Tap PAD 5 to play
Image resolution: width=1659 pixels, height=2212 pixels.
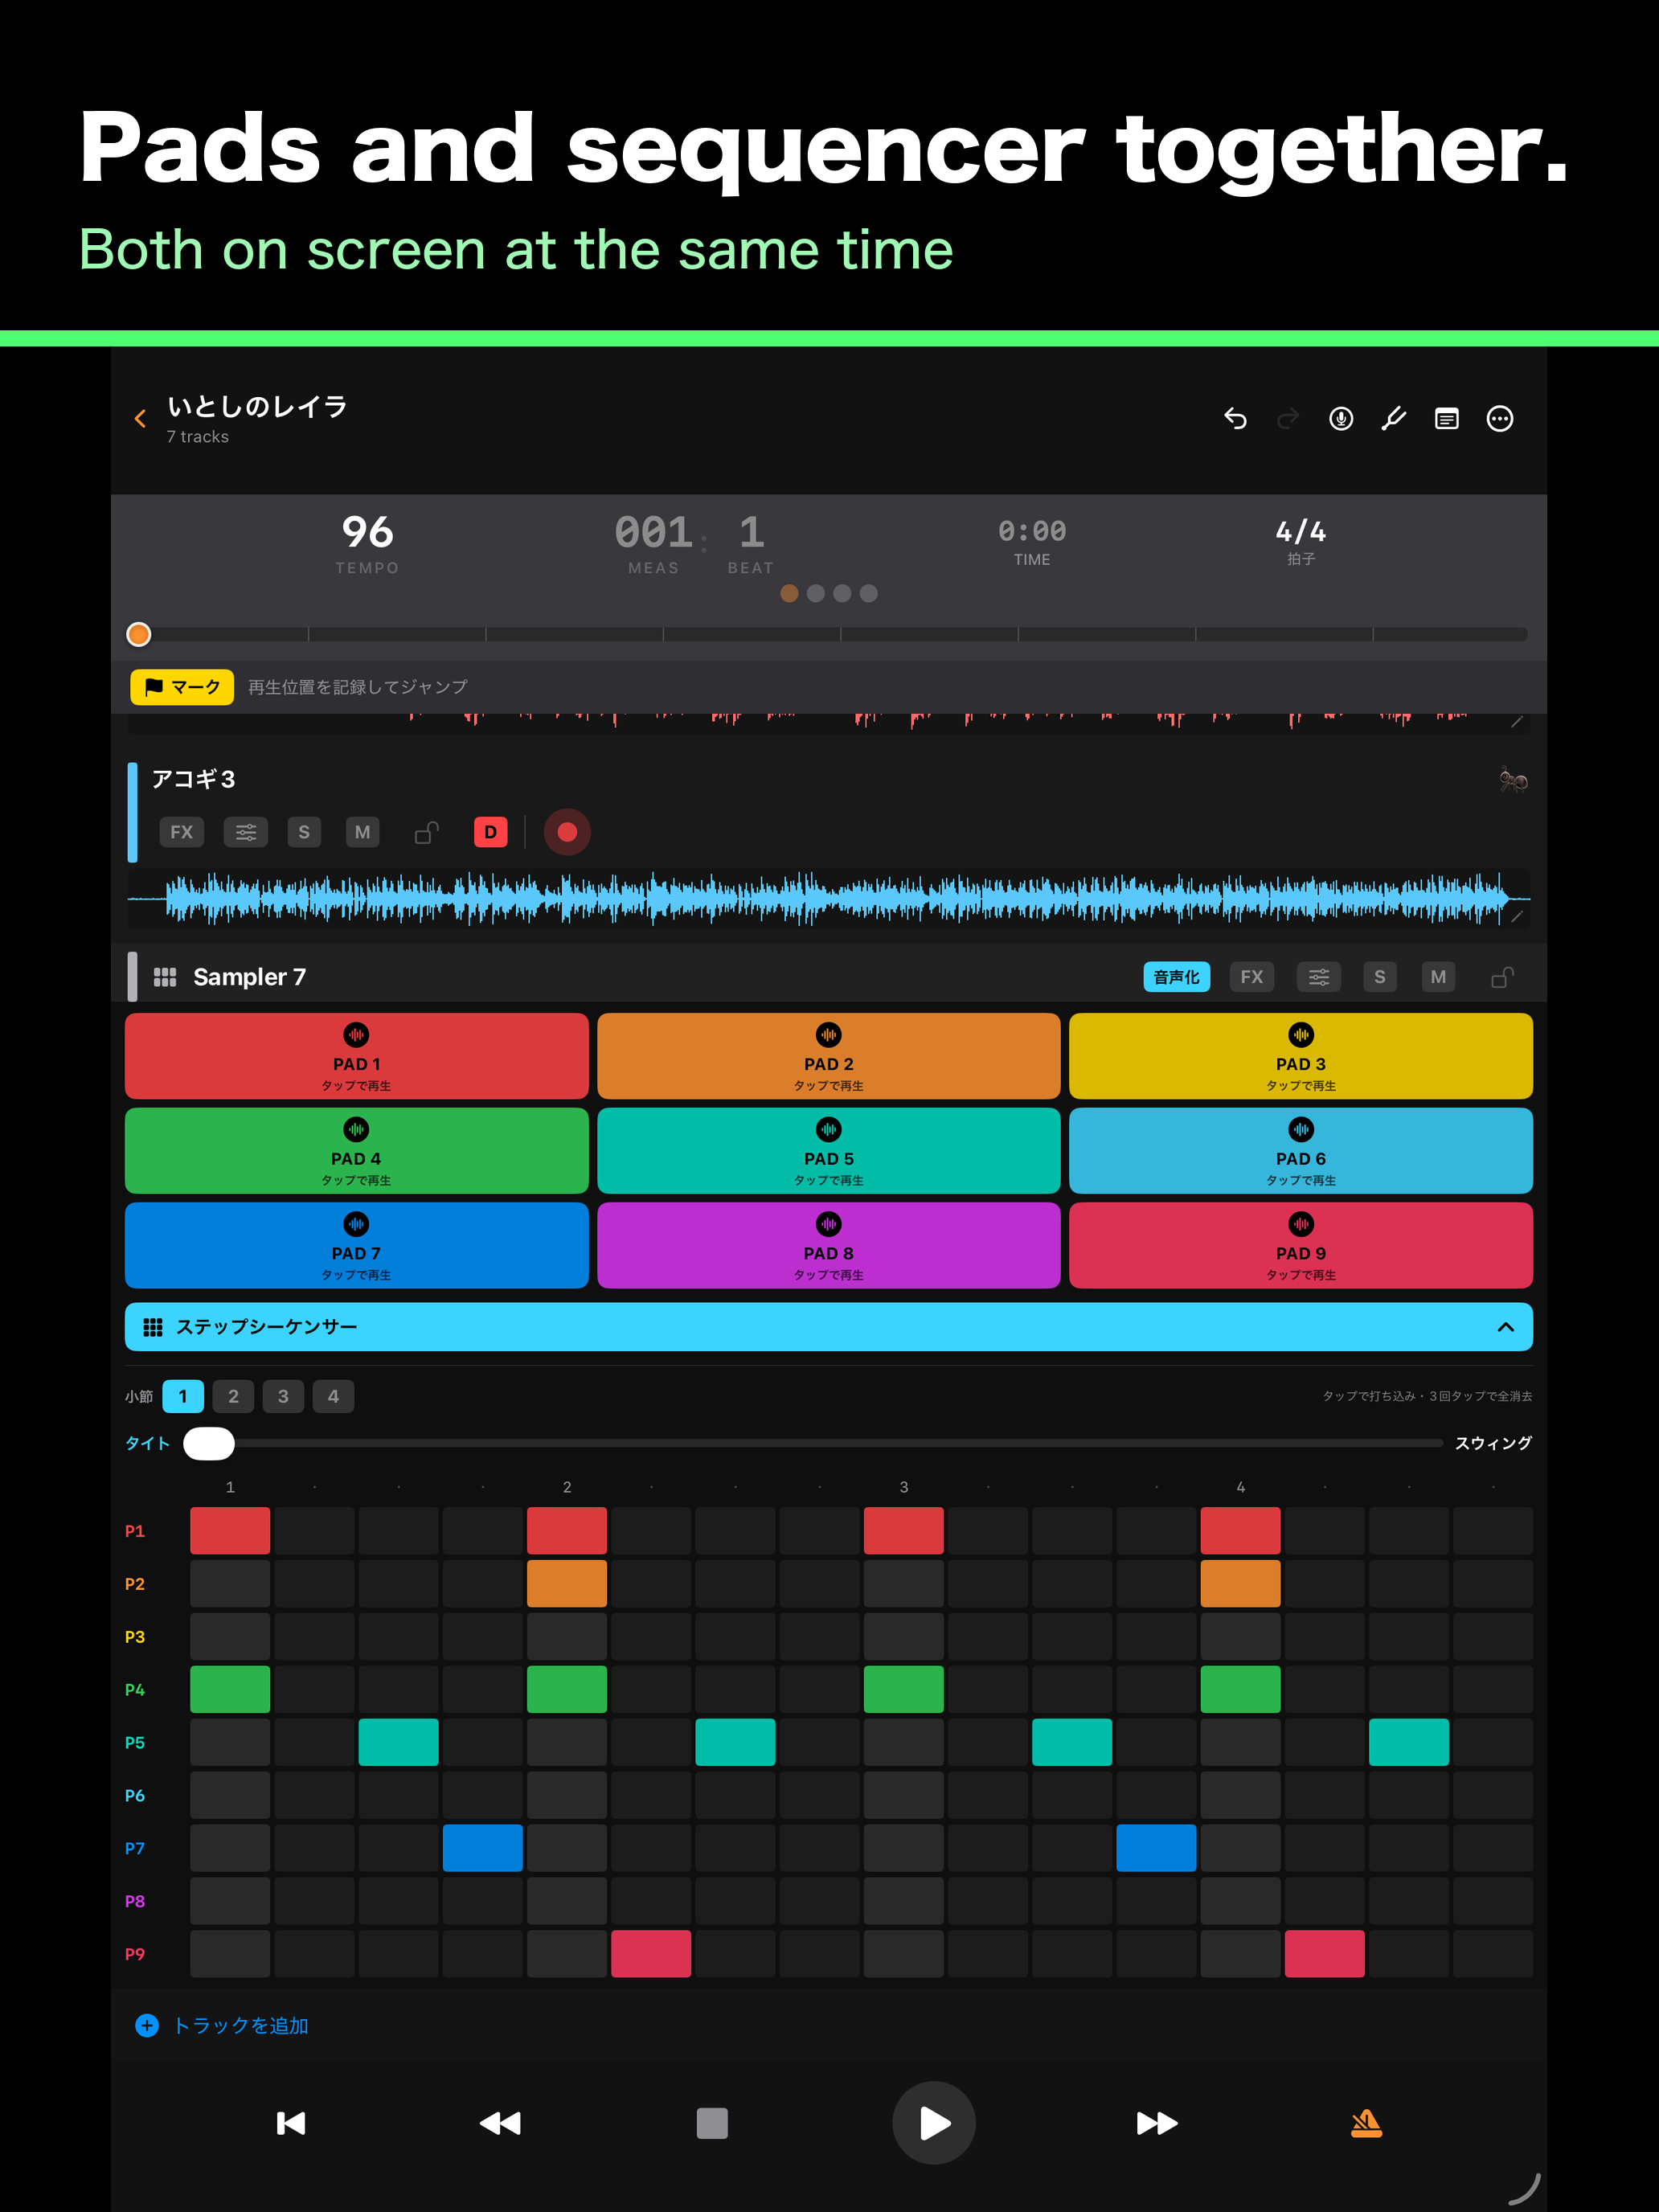829,1150
